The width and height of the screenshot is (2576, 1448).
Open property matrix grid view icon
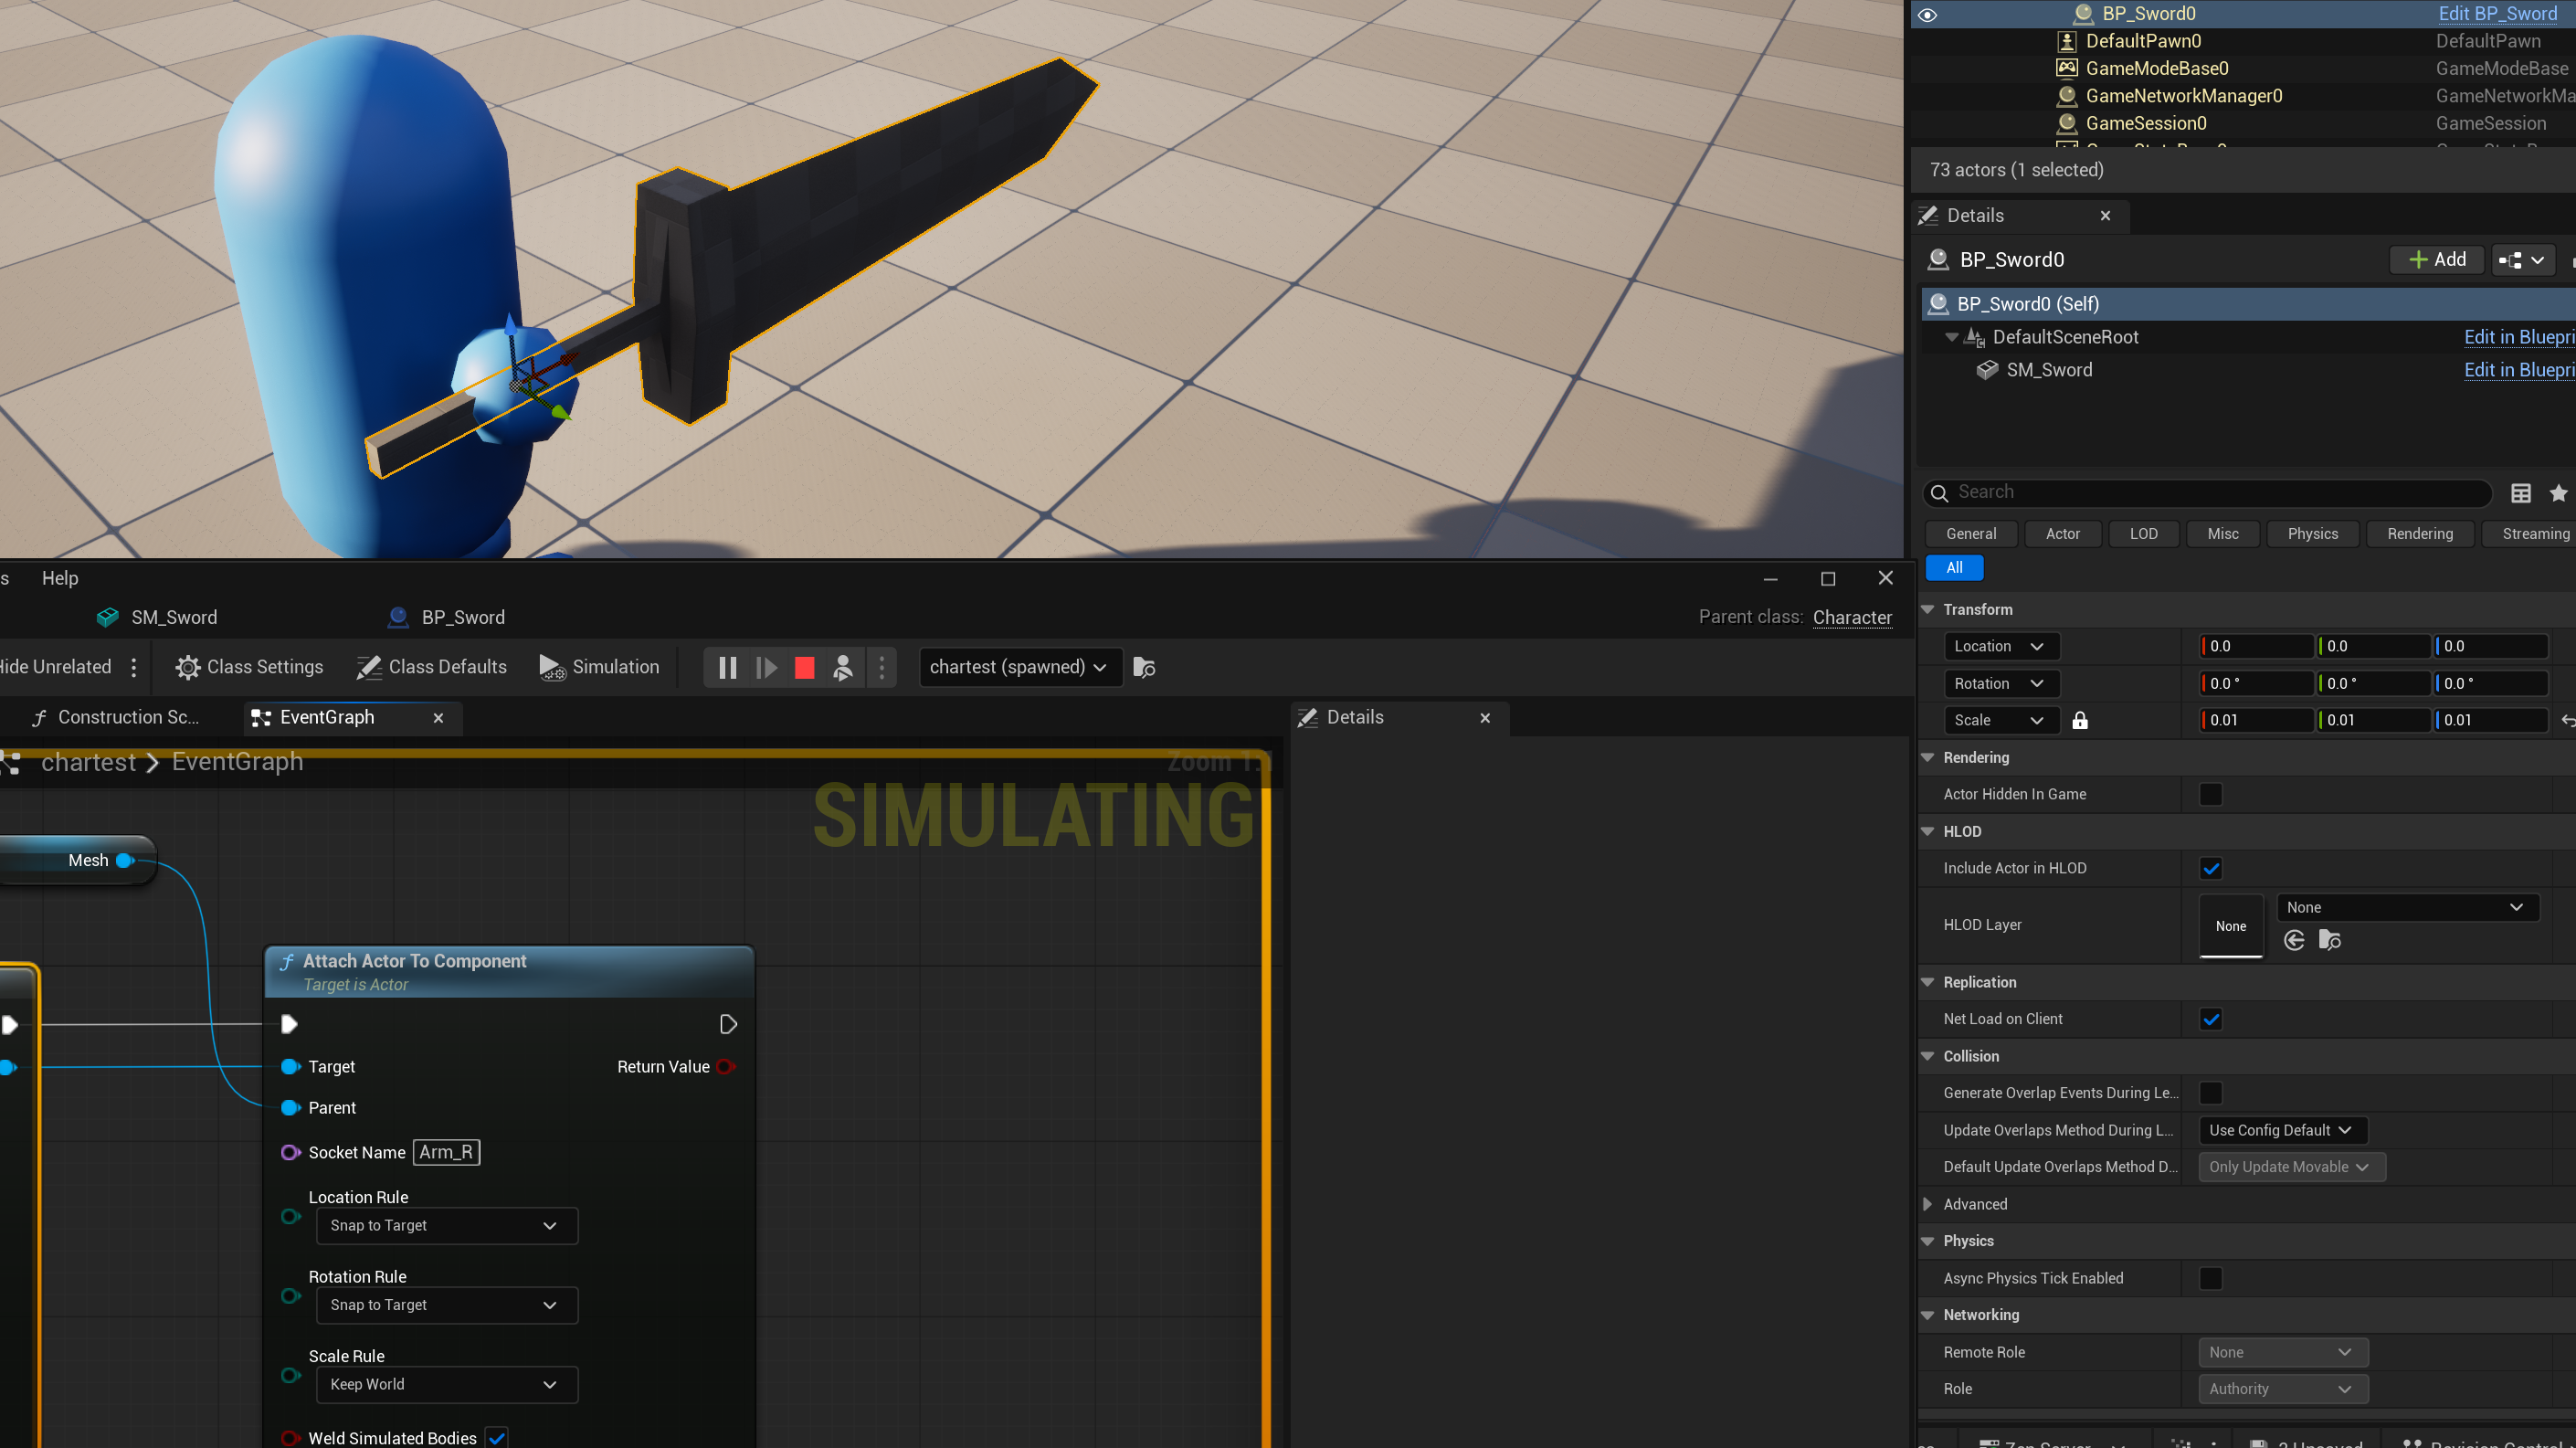2520,493
